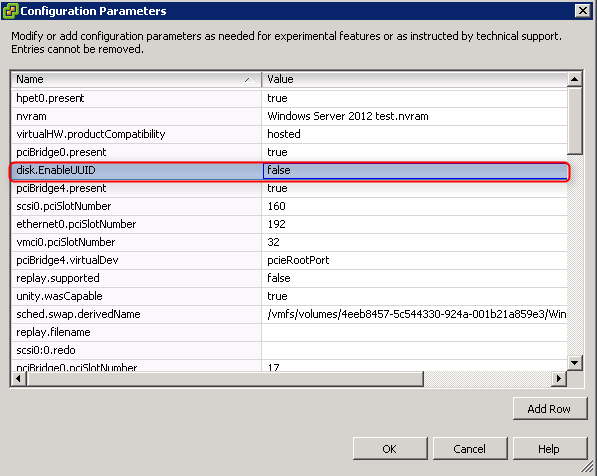Click the true value of hpet0.present
Screen dimensions: 597x476
[x=415, y=98]
